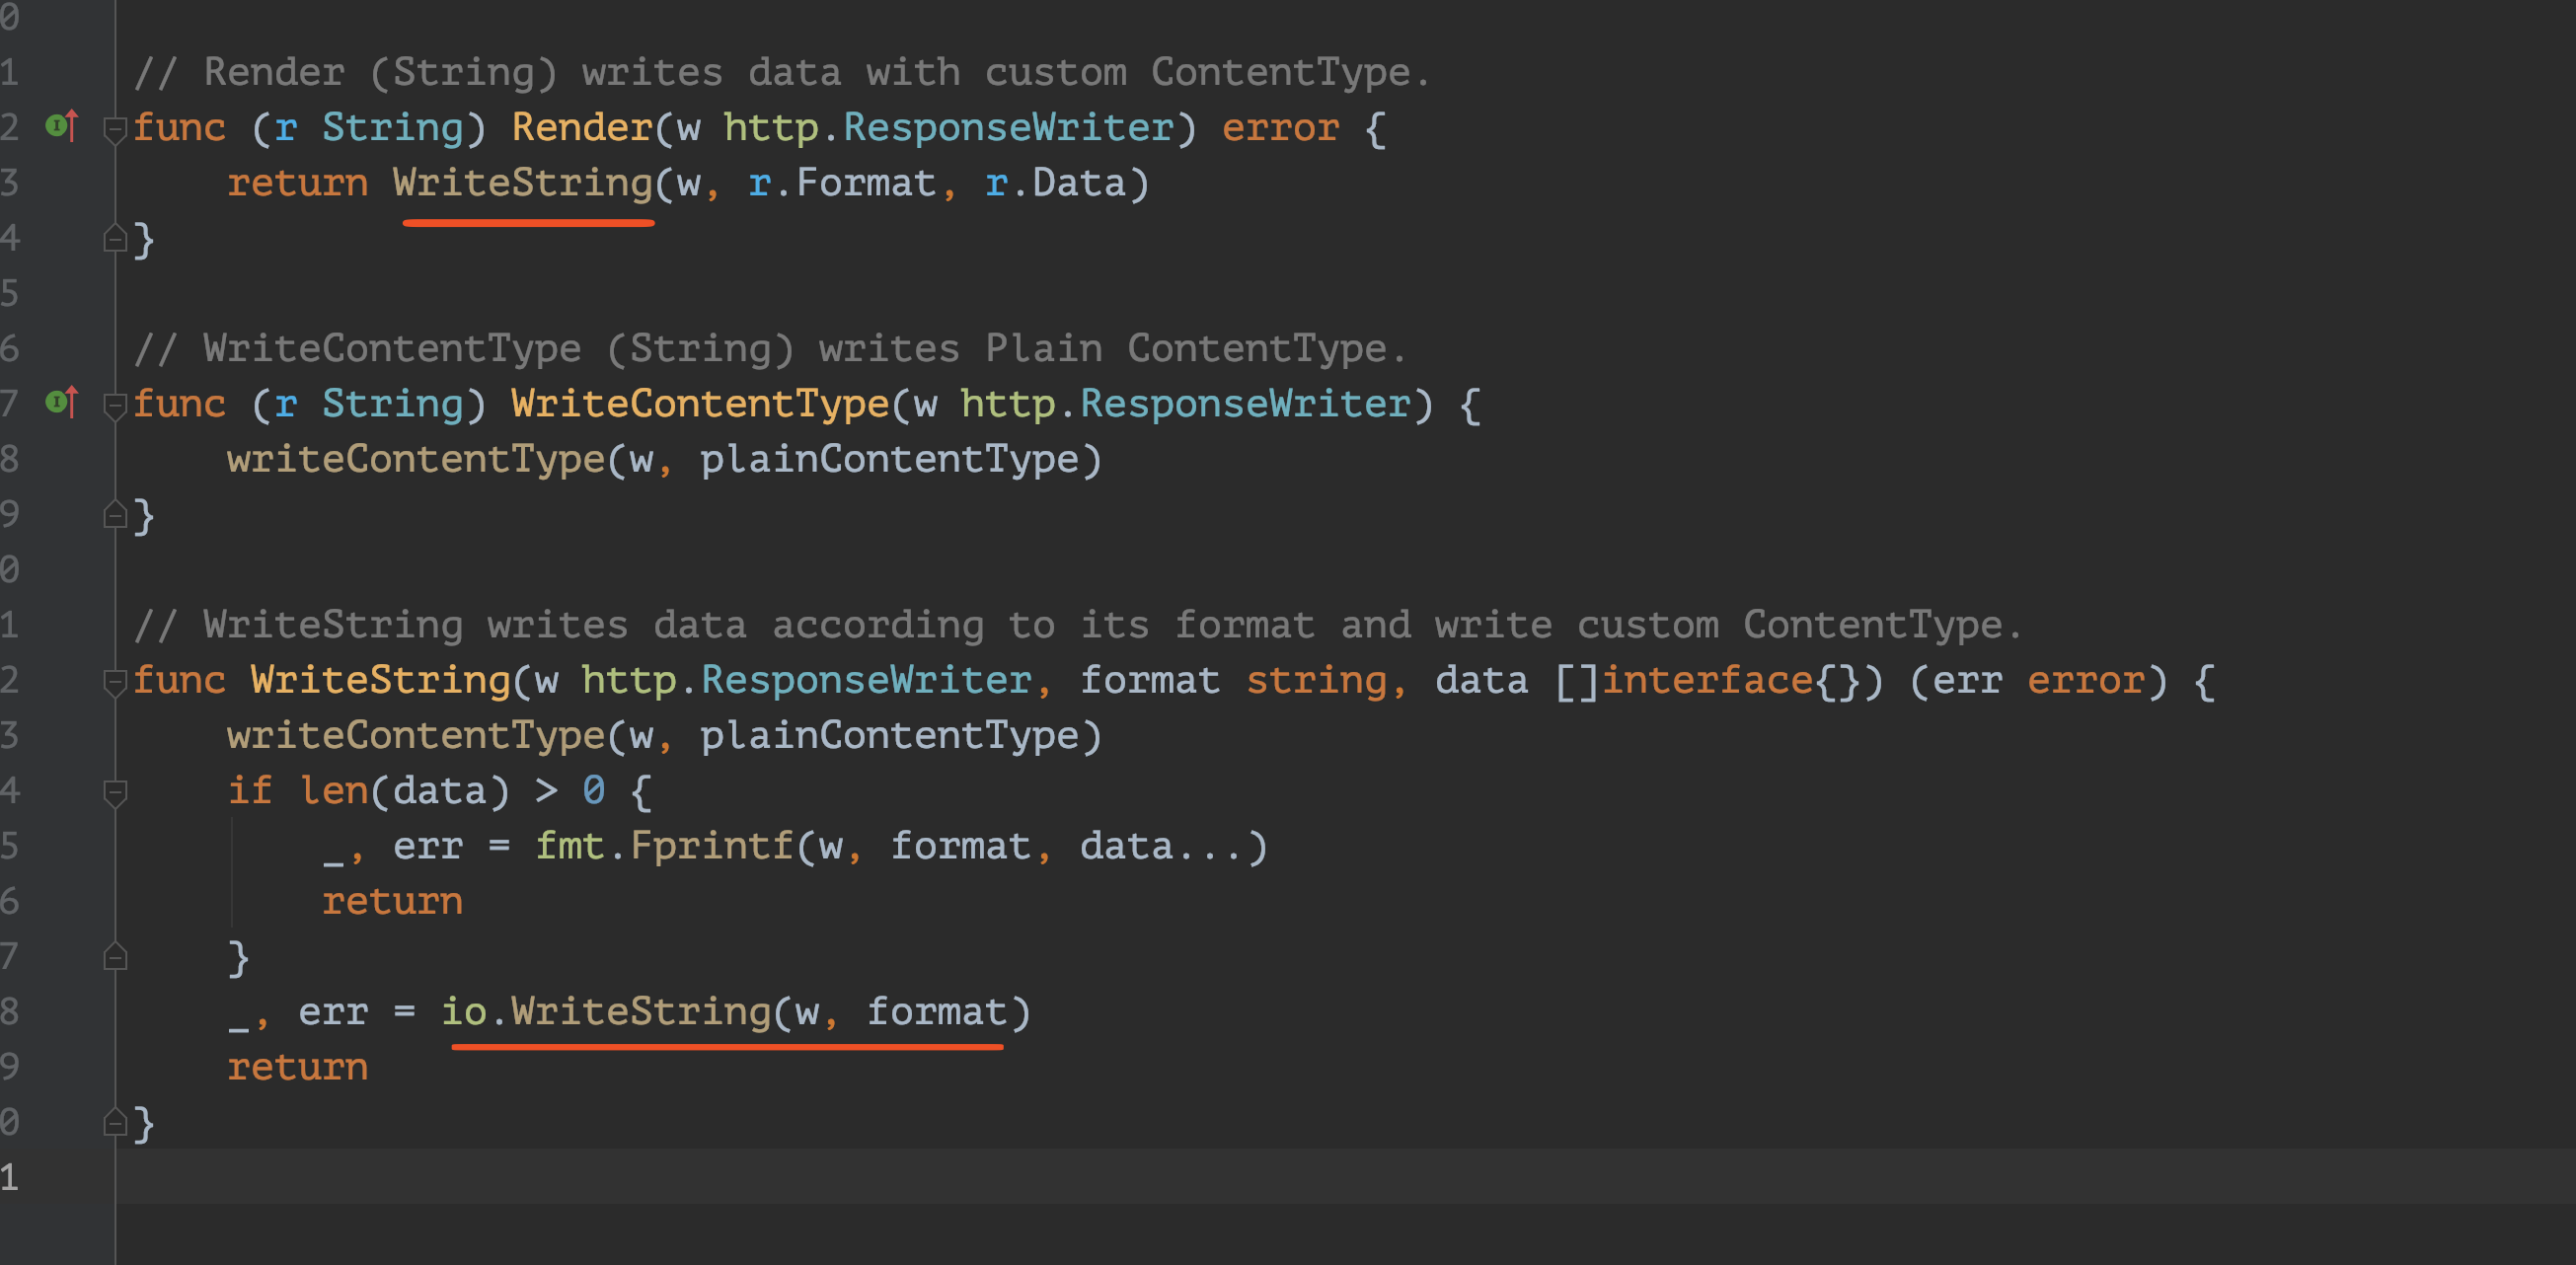The image size is (2576, 1265).
Task: Click r.Format argument in return statement
Action: (x=842, y=183)
